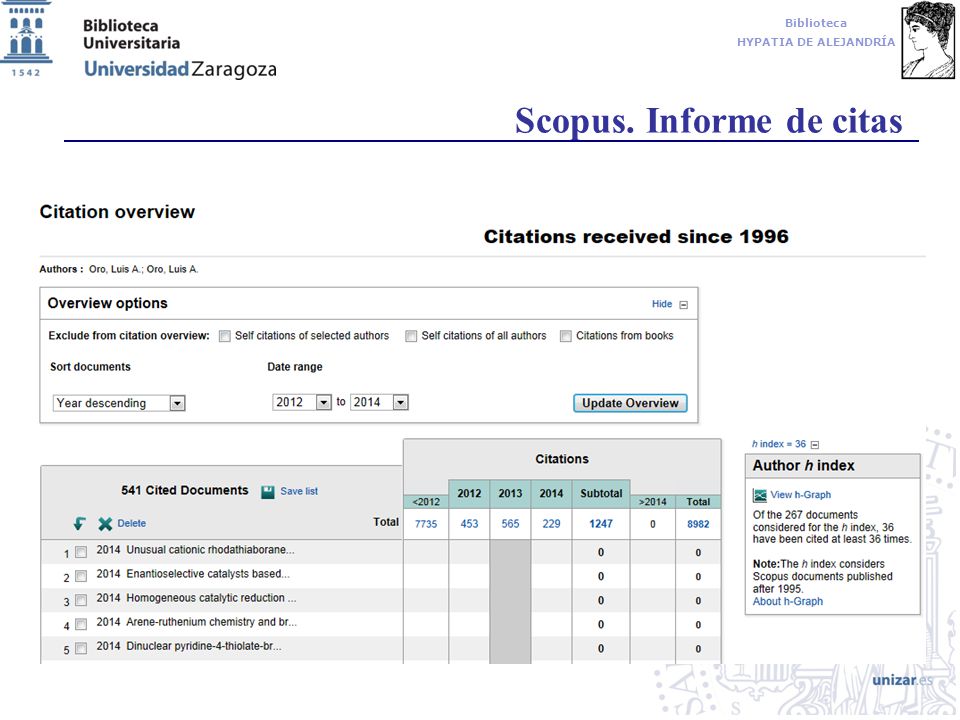This screenshot has height=720, width=960.
Task: Check the Dinuclear pyridine-4-thiolate row checkbox
Action: click(x=81, y=648)
